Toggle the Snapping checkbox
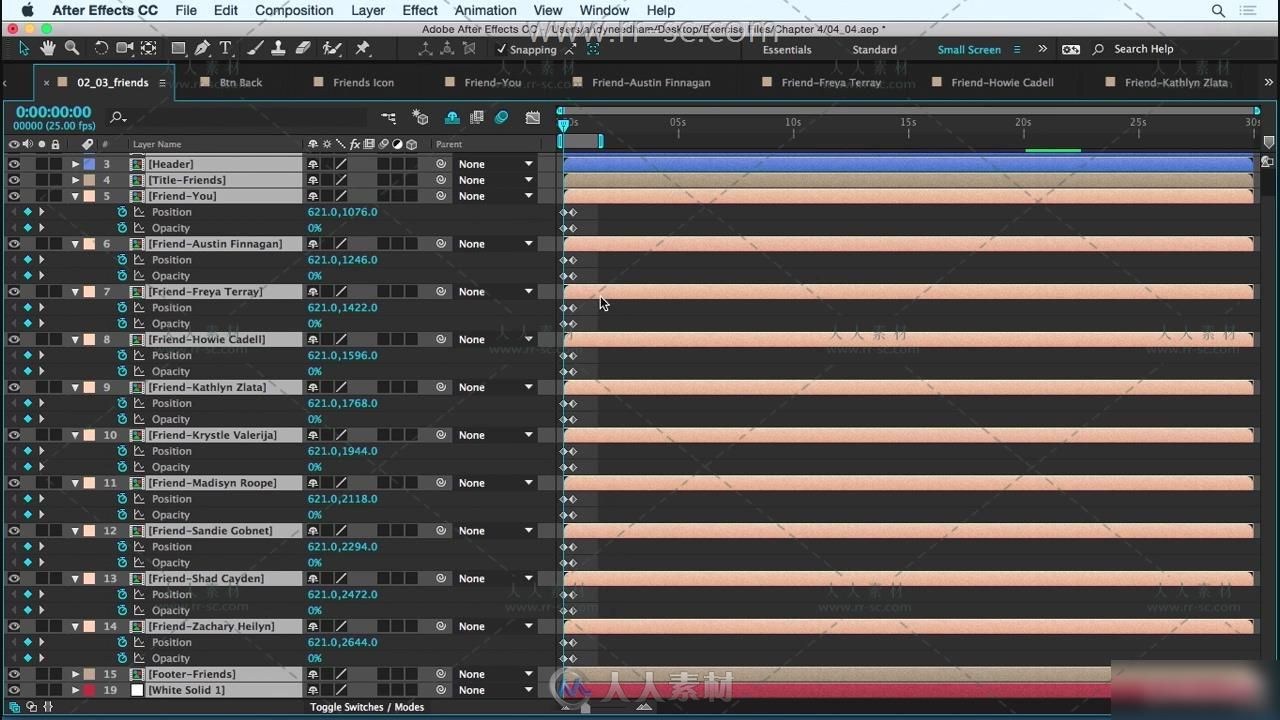The width and height of the screenshot is (1280, 720). click(502, 49)
